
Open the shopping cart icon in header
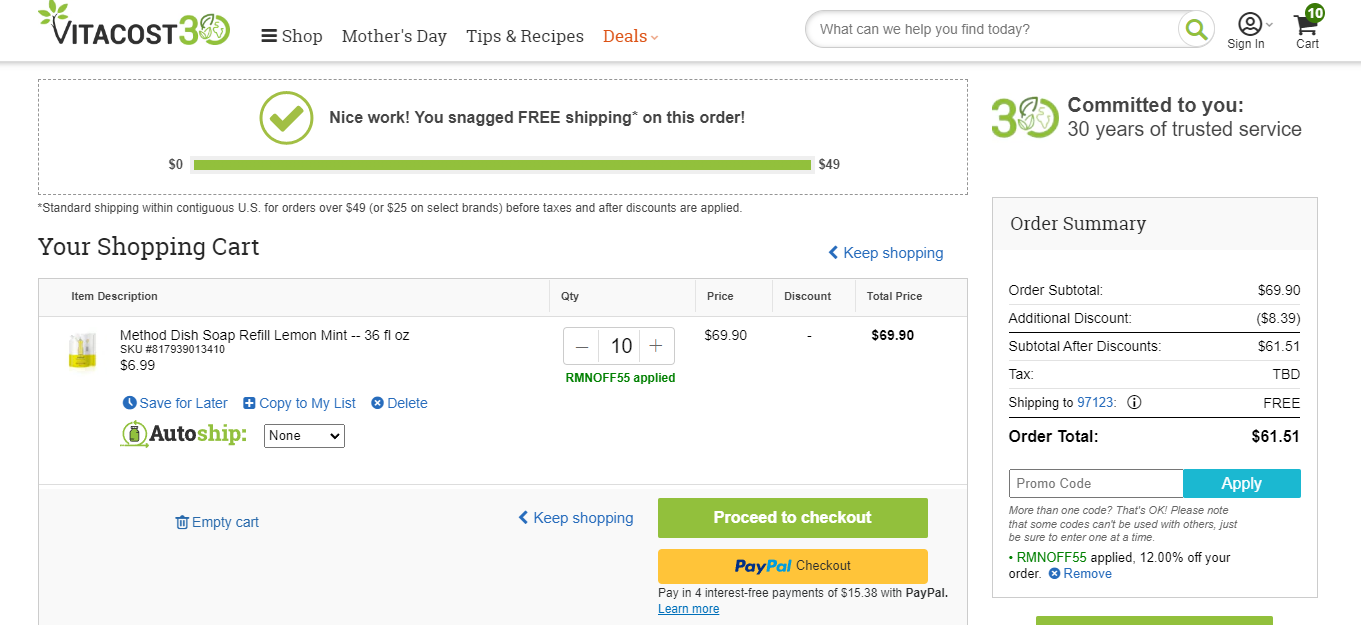1307,28
